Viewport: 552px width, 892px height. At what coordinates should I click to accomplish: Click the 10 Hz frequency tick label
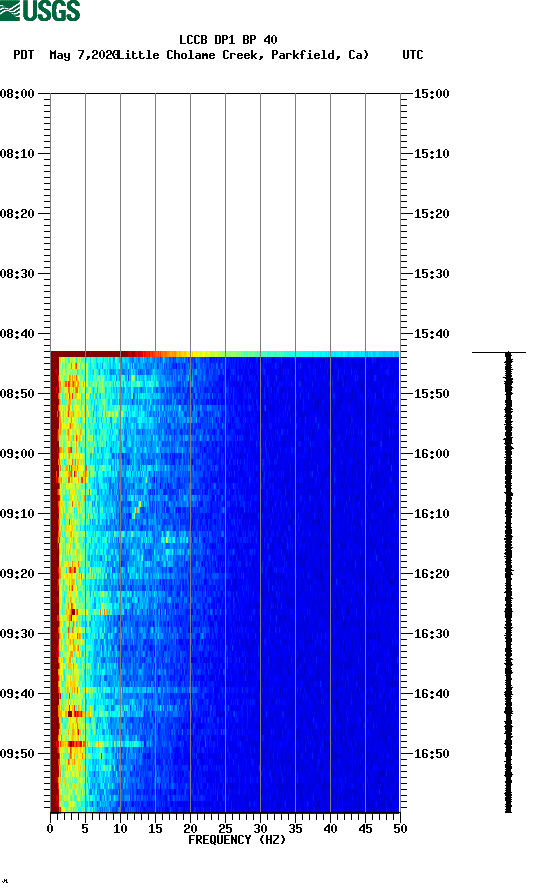pos(120,828)
